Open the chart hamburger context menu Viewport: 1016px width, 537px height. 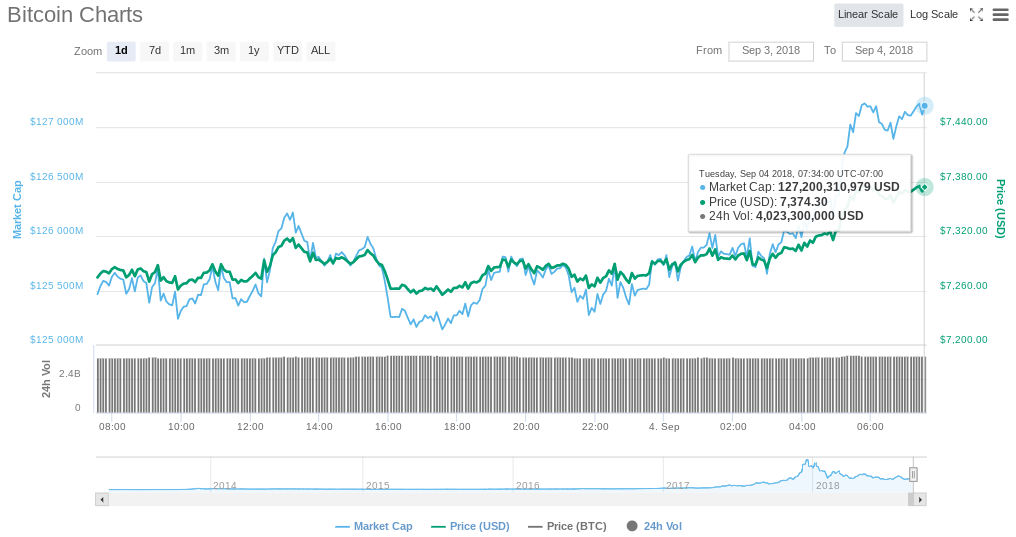pyautogui.click(x=1001, y=14)
